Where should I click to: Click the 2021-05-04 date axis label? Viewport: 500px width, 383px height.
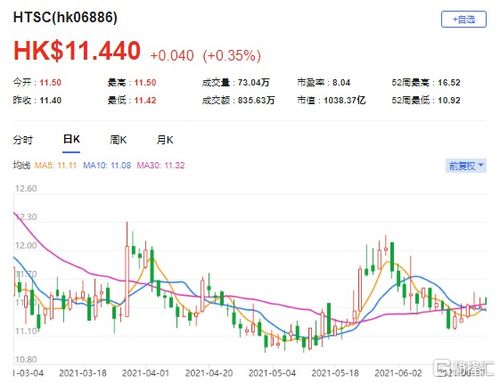pyautogui.click(x=272, y=373)
